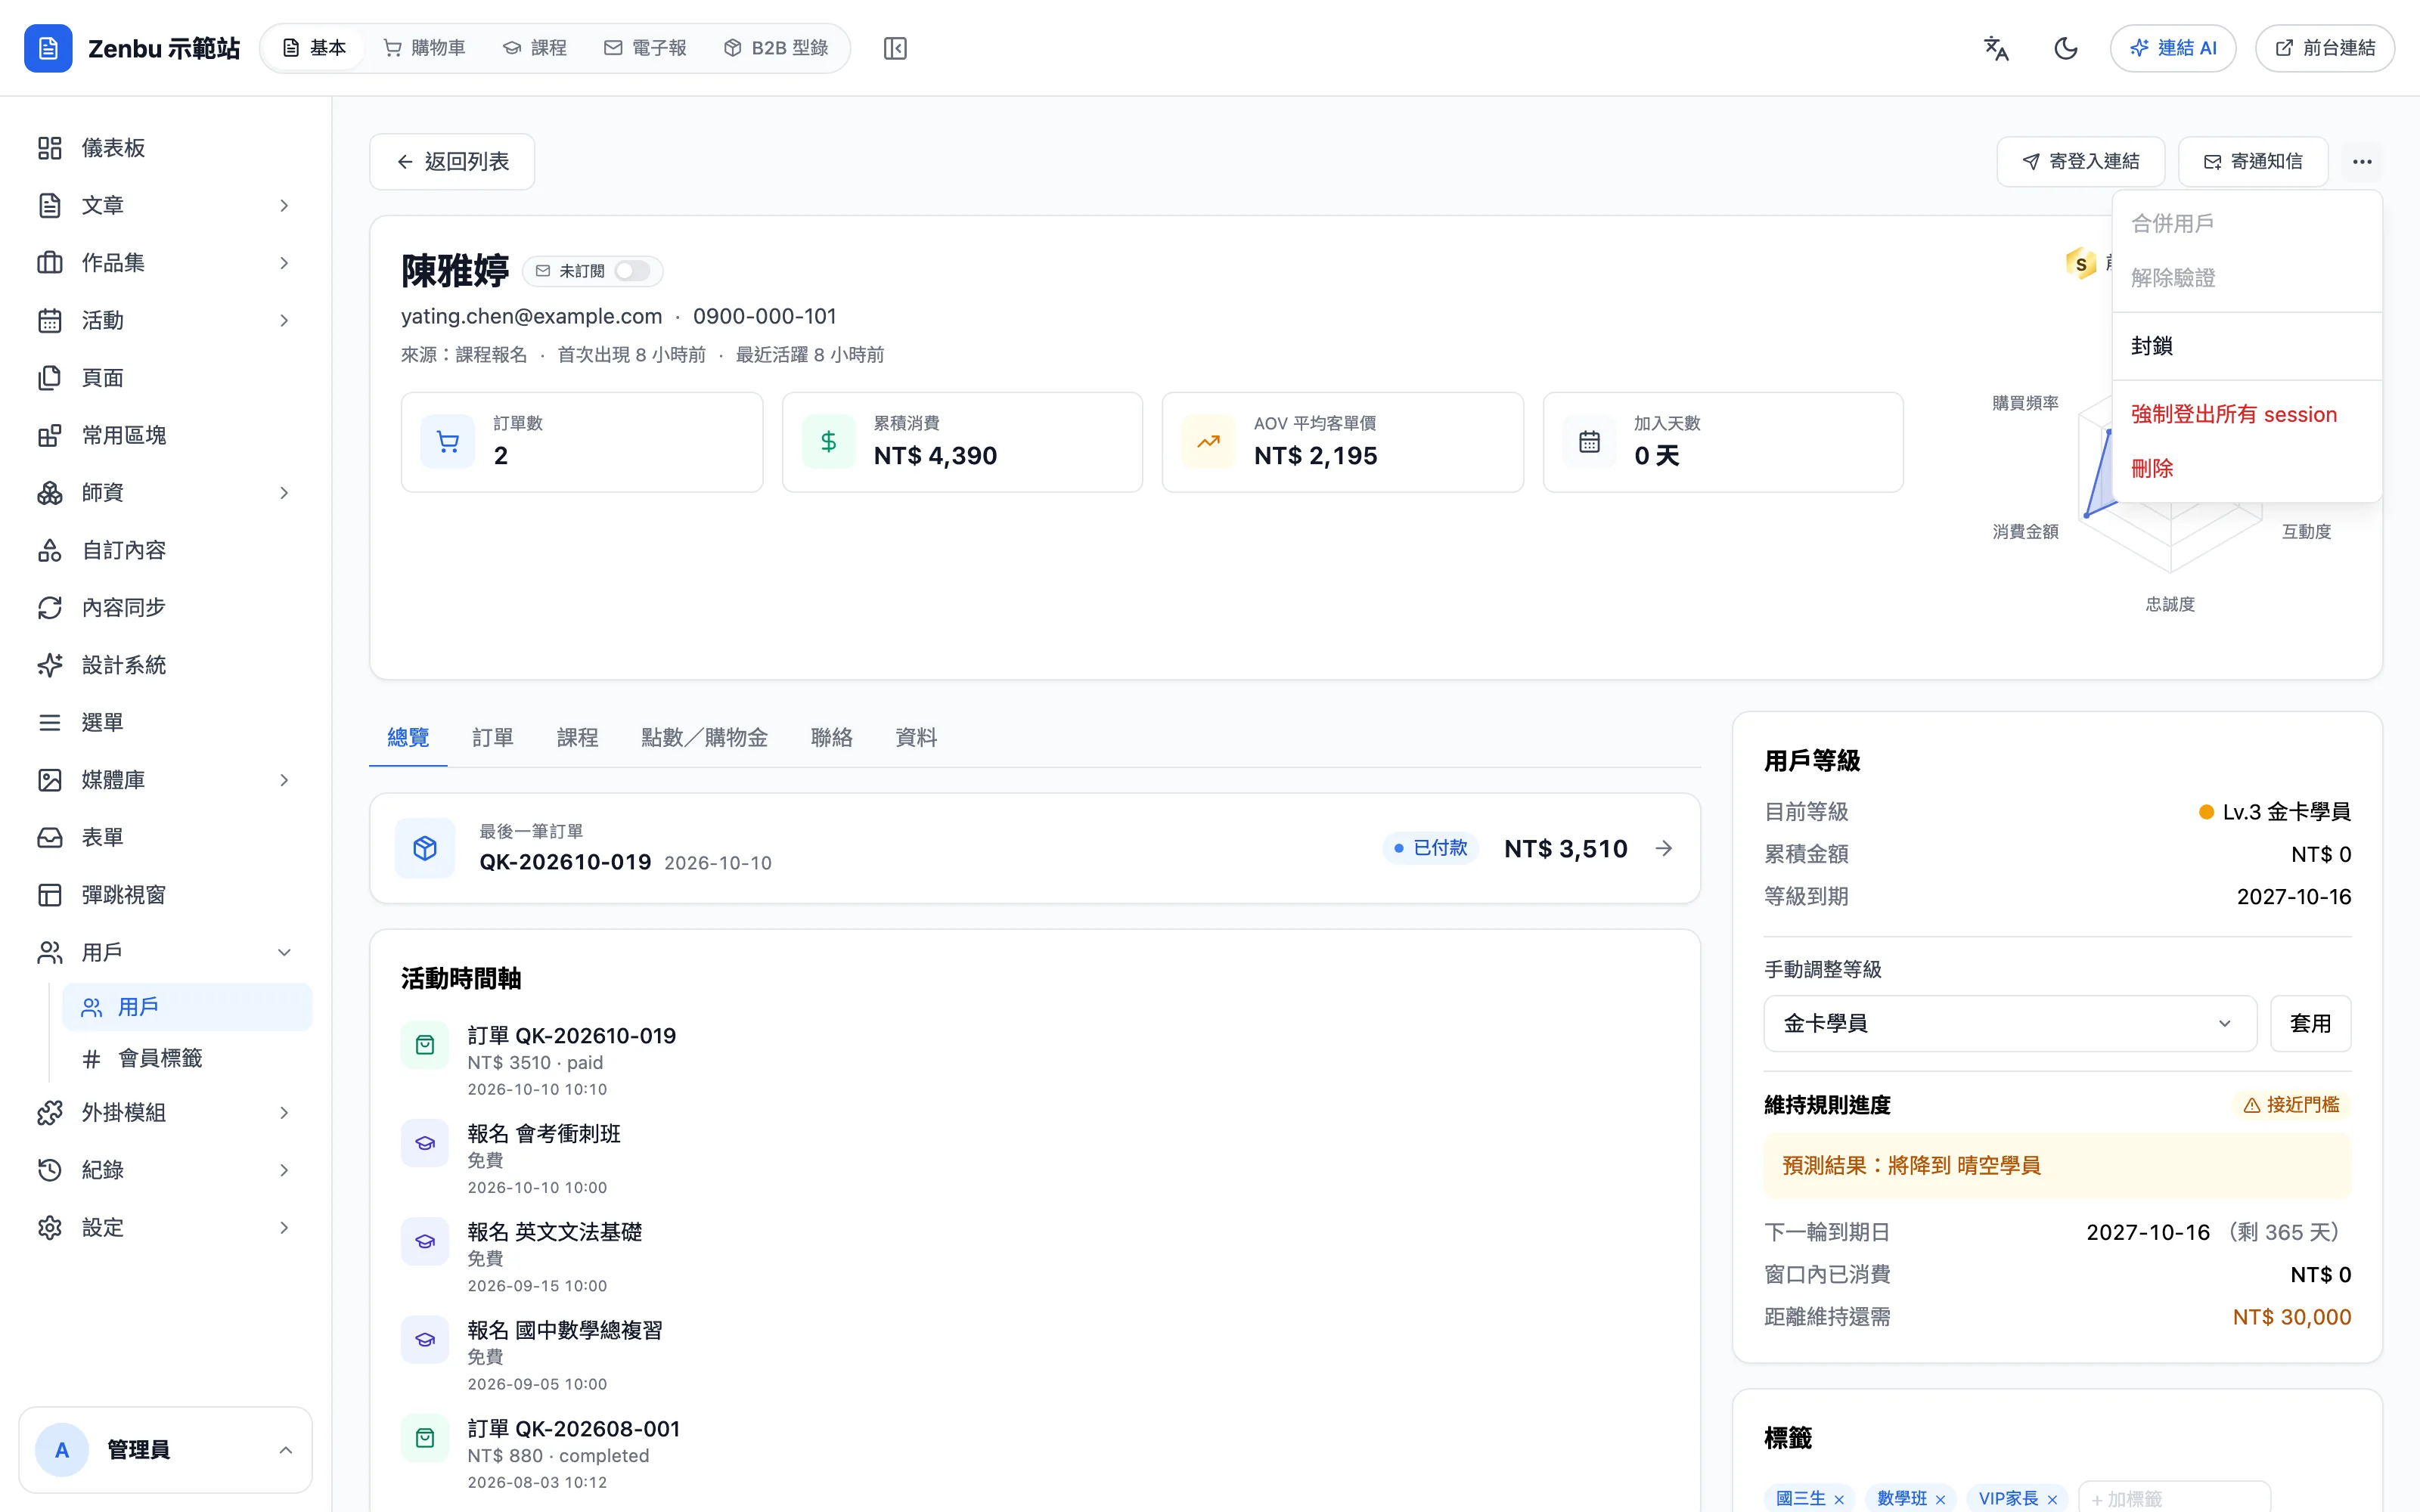Select 封鎖 from the dropdown menu
The height and width of the screenshot is (1512, 2420).
2247,346
